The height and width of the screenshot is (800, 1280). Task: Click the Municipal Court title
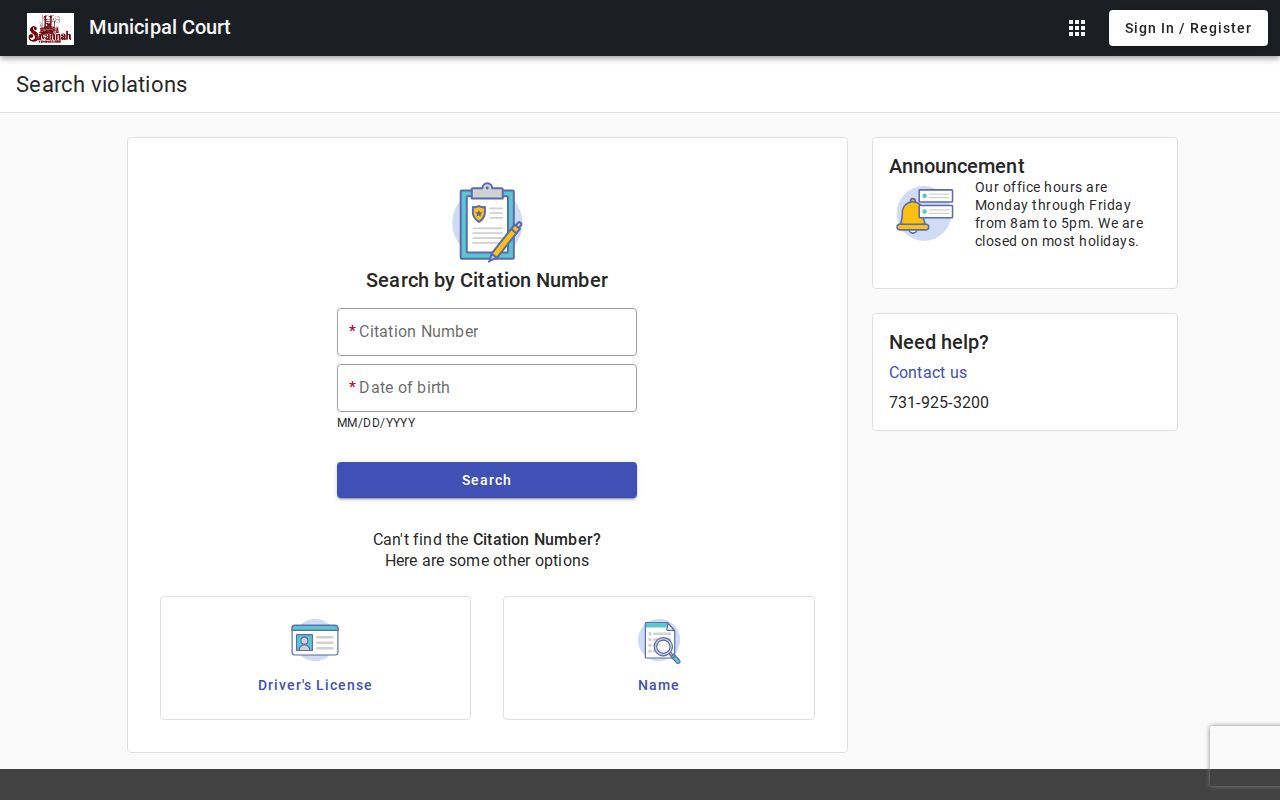coord(160,28)
